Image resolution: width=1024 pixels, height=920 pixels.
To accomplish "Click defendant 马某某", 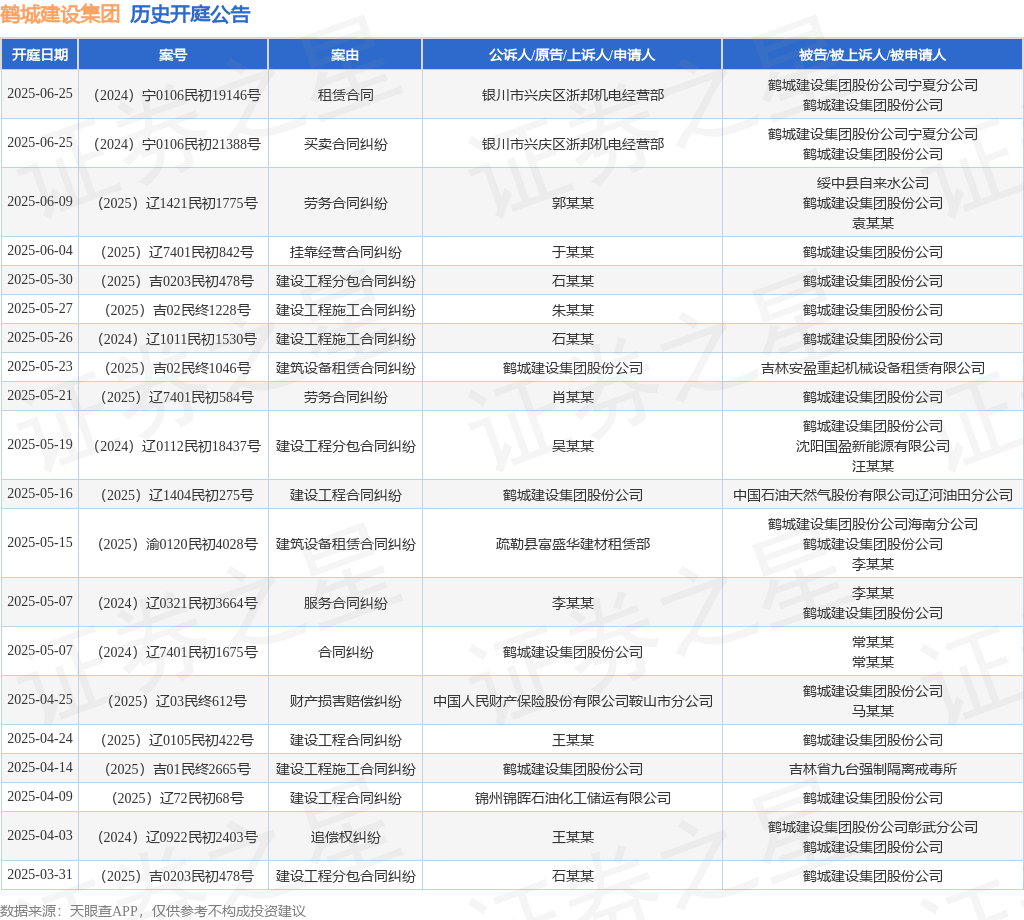I will tap(872, 711).
